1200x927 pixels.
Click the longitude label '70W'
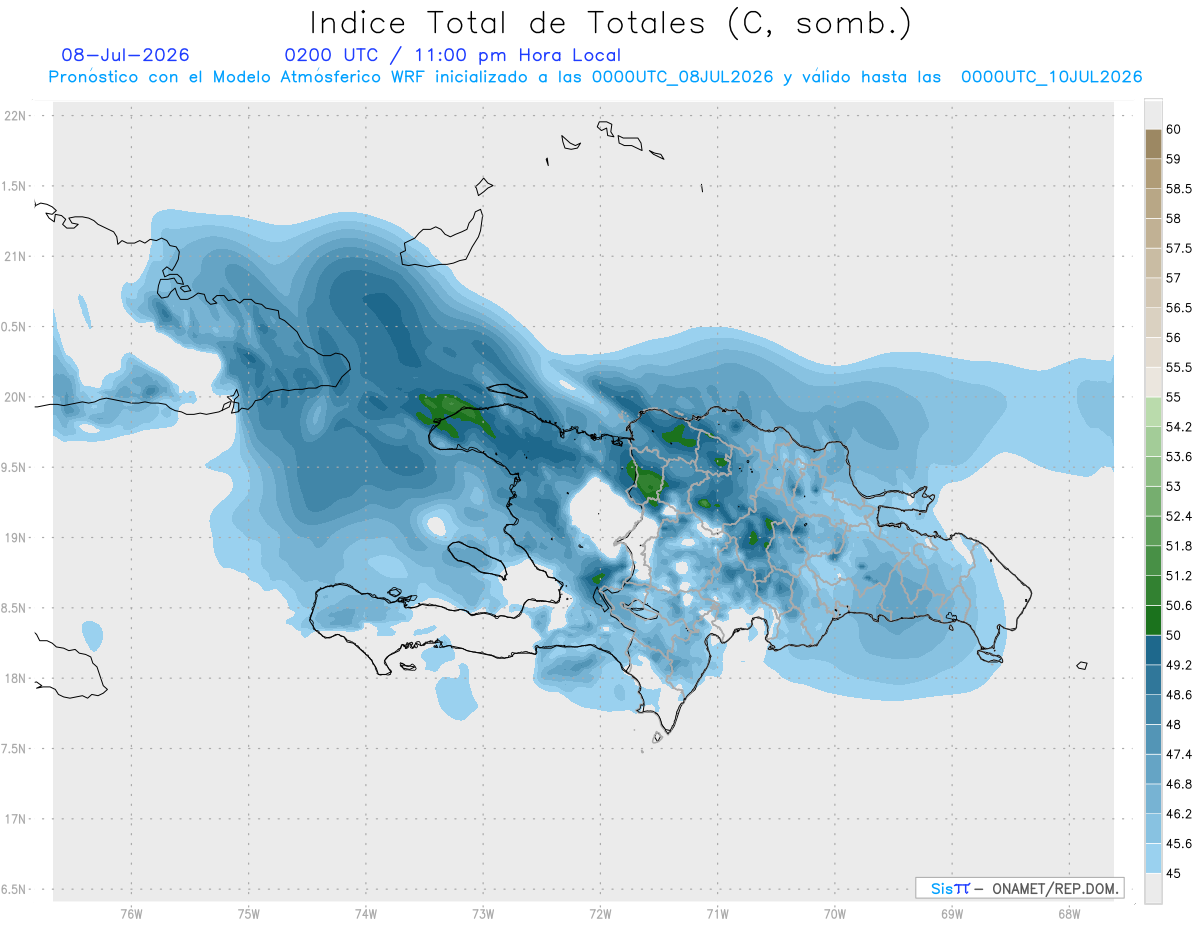834,914
